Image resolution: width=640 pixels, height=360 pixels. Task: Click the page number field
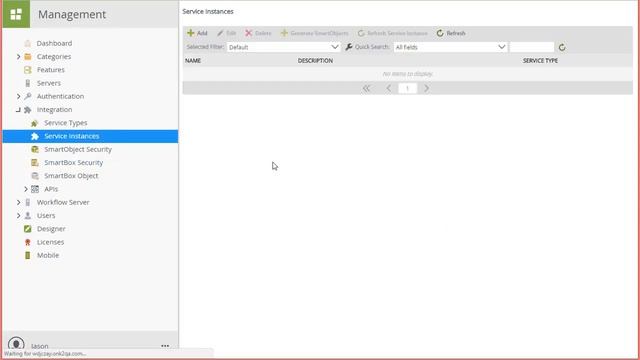407,88
